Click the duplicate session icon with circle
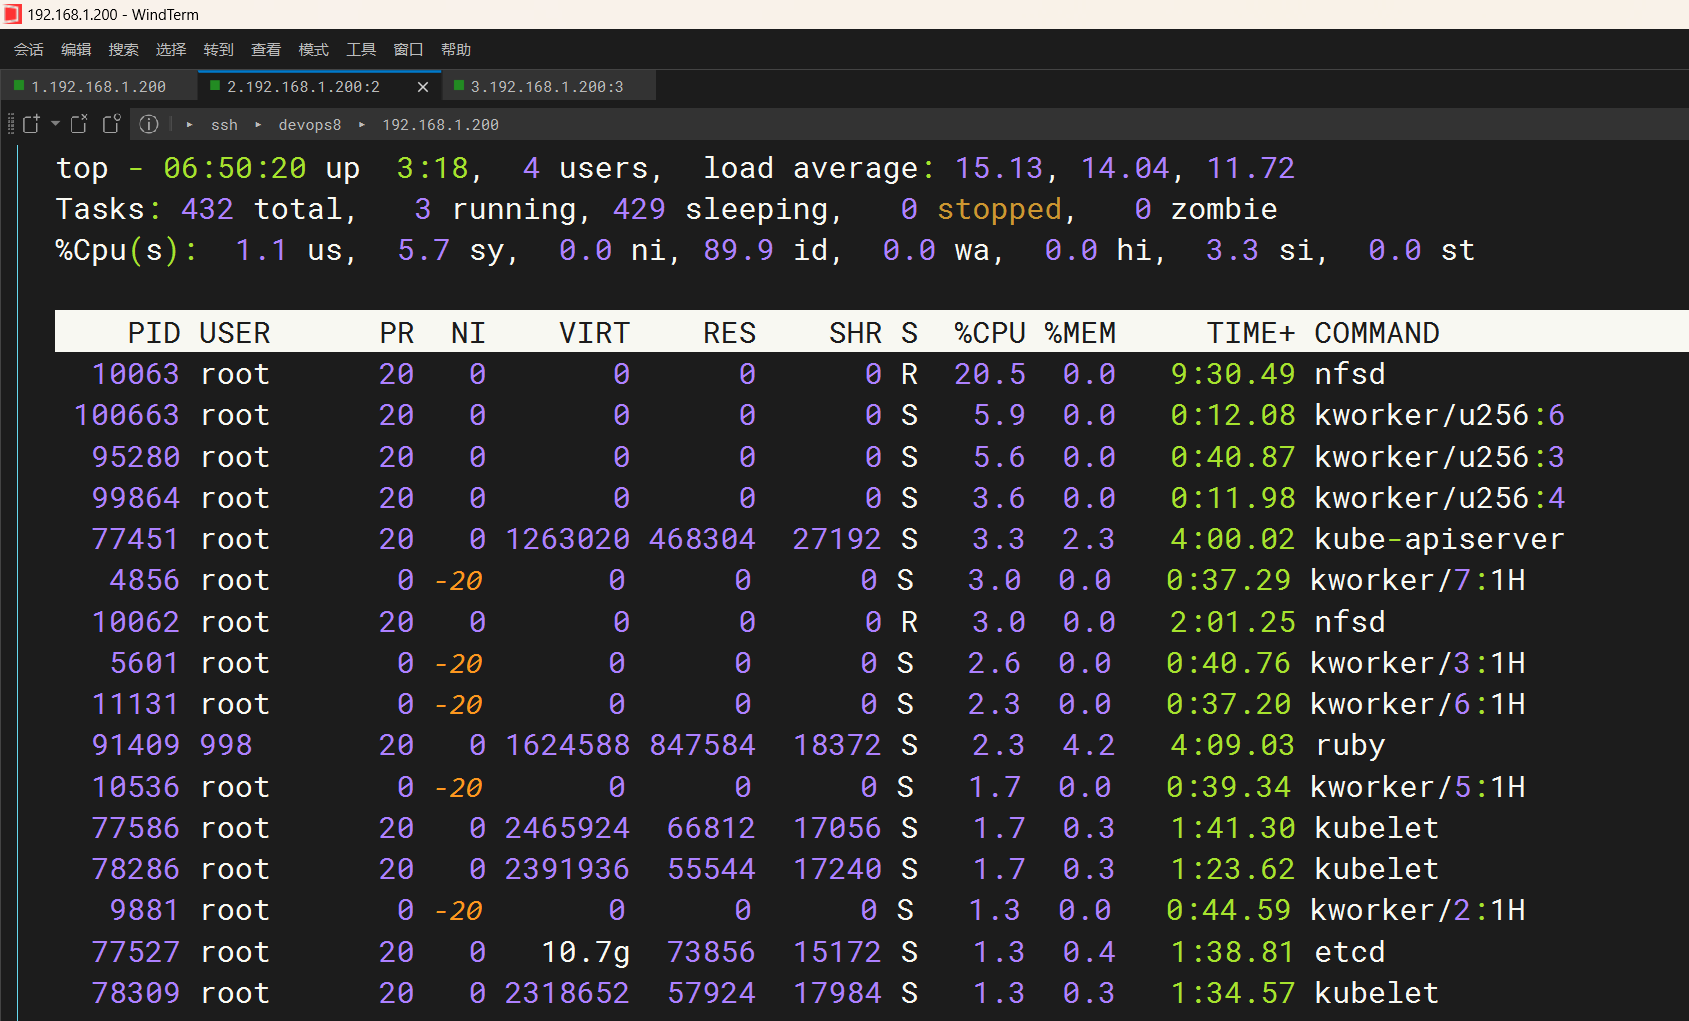 click(111, 124)
